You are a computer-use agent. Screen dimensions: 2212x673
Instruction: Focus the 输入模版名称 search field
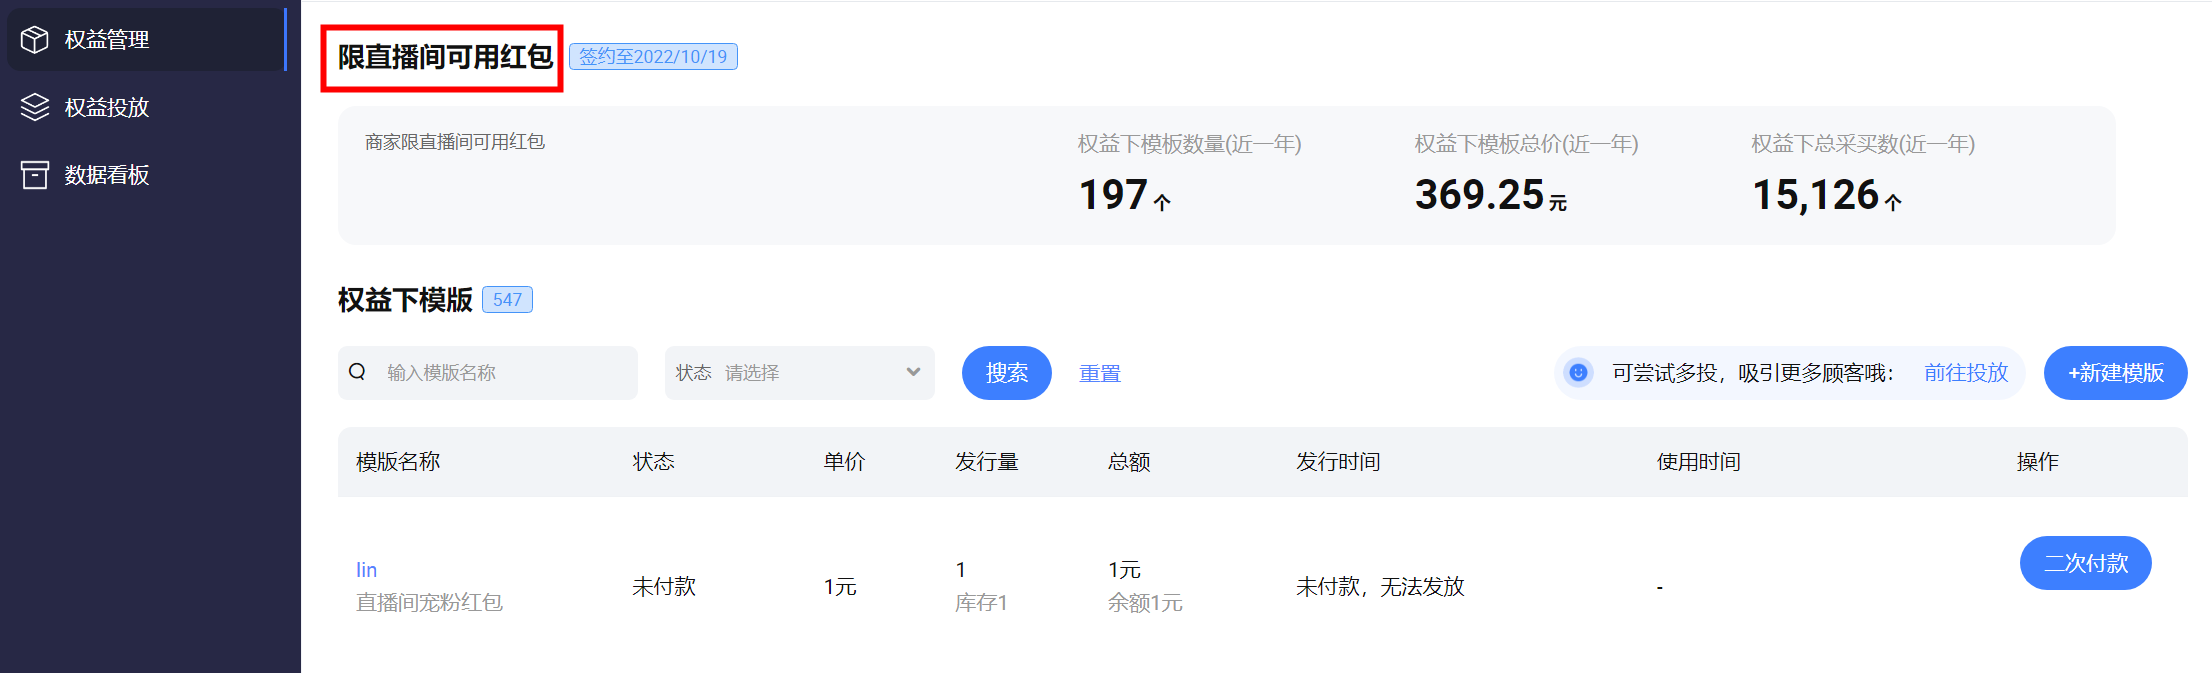point(488,373)
